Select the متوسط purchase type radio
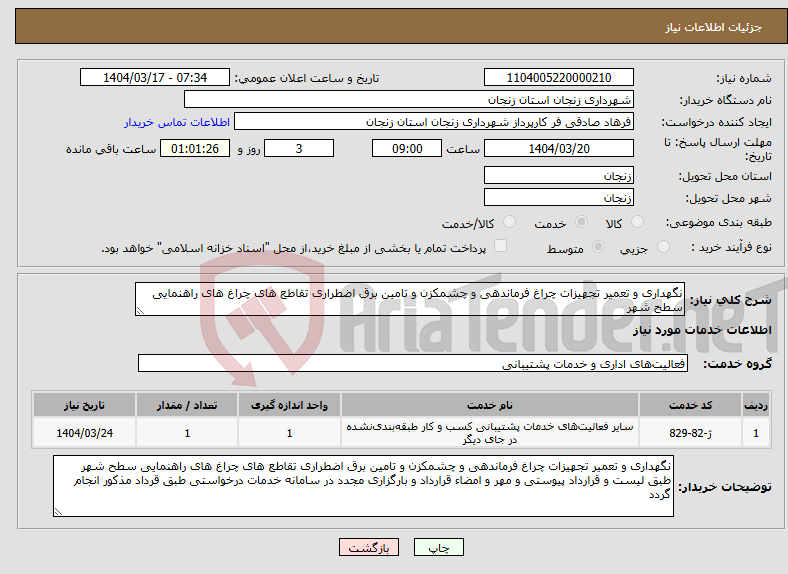 (x=598, y=247)
